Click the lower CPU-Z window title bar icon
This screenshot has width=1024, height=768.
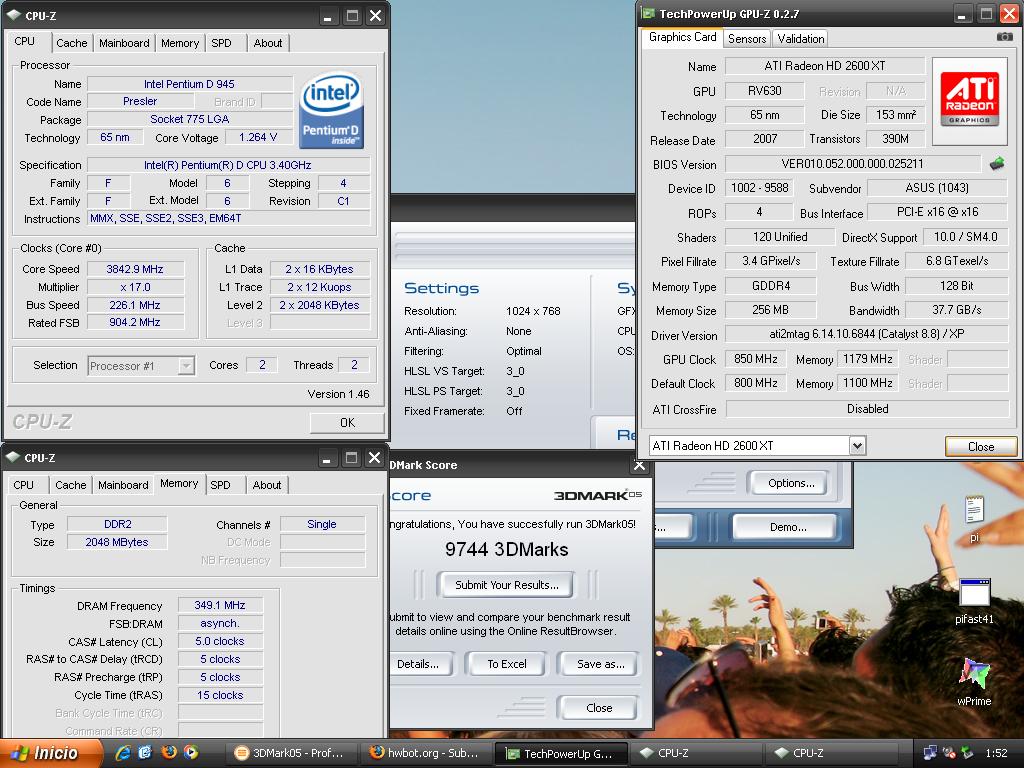point(13,458)
